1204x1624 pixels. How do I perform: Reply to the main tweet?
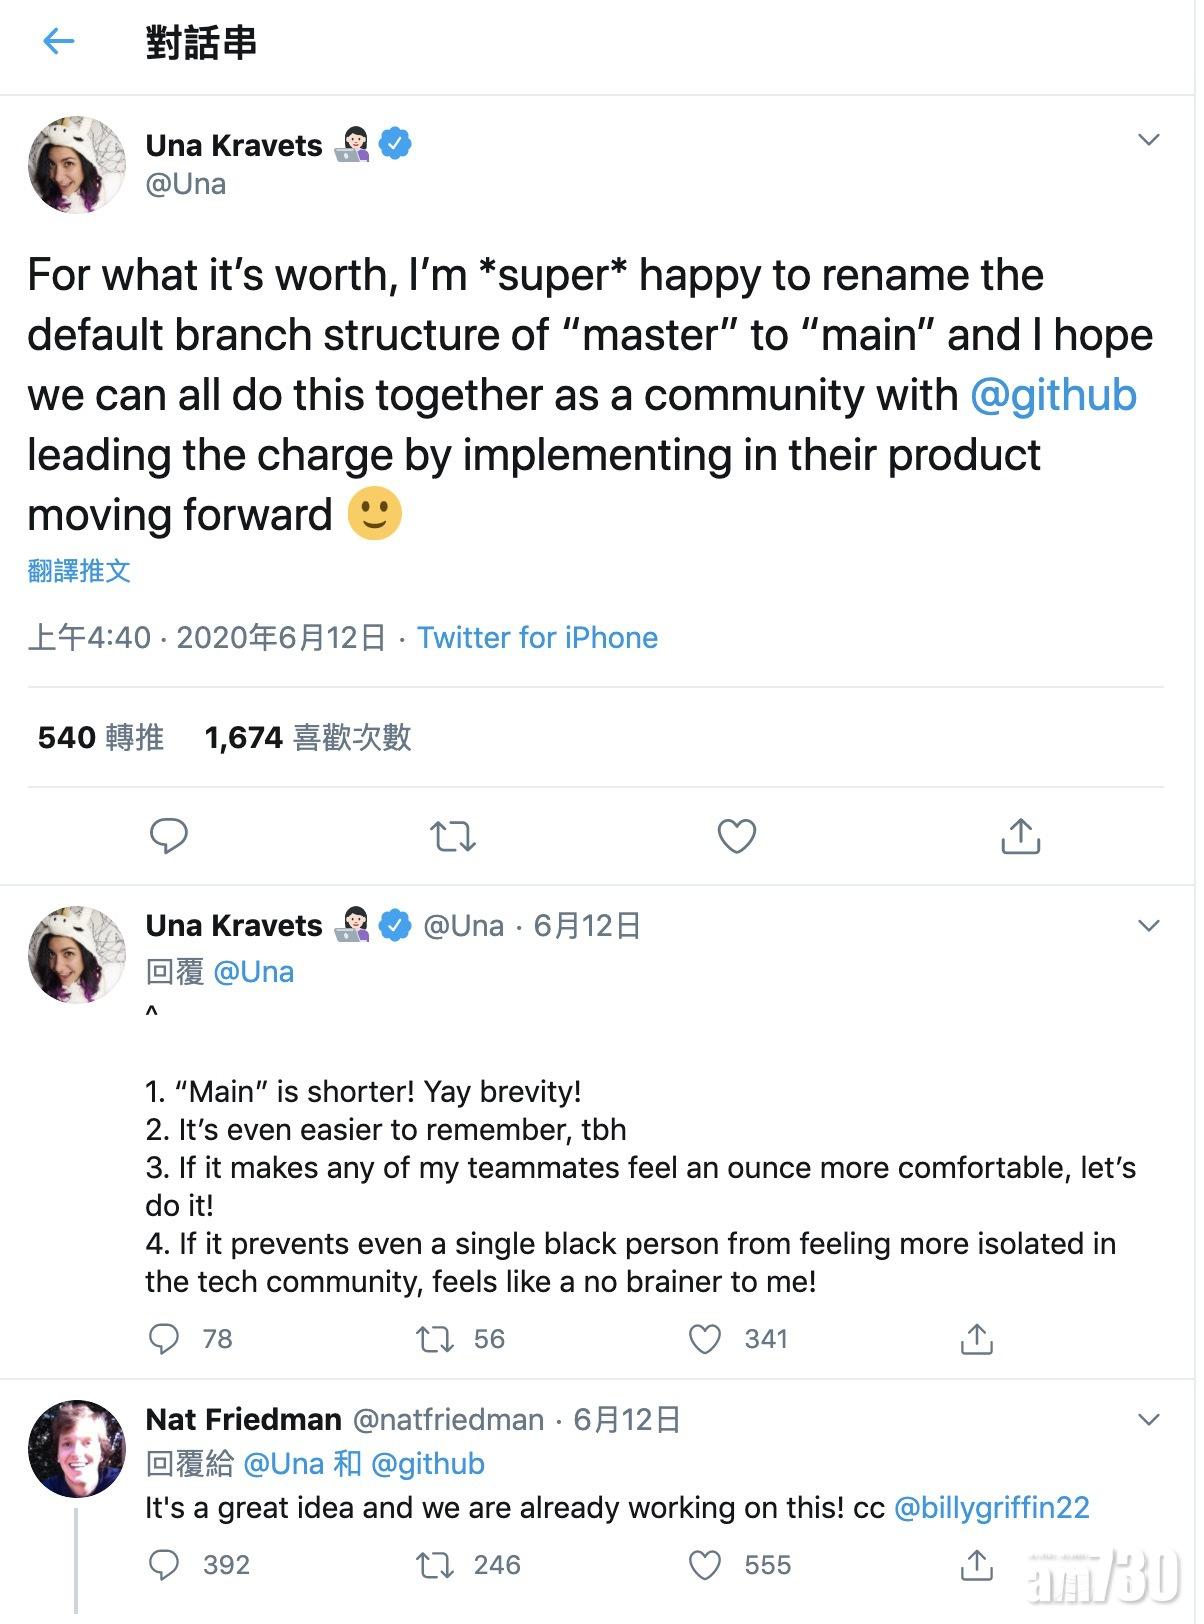pyautogui.click(x=168, y=836)
